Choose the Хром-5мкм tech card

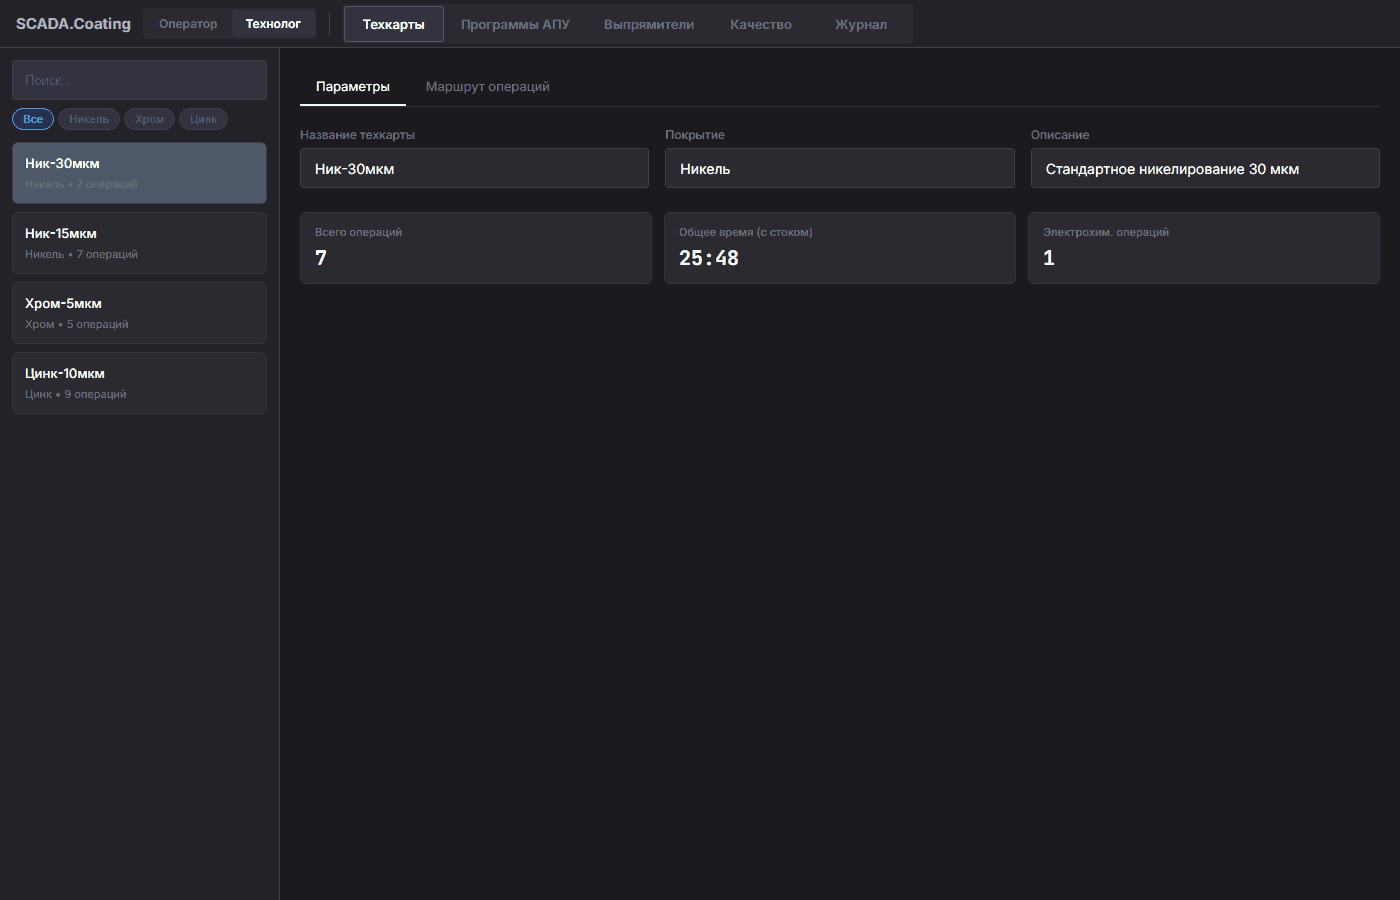click(x=139, y=313)
